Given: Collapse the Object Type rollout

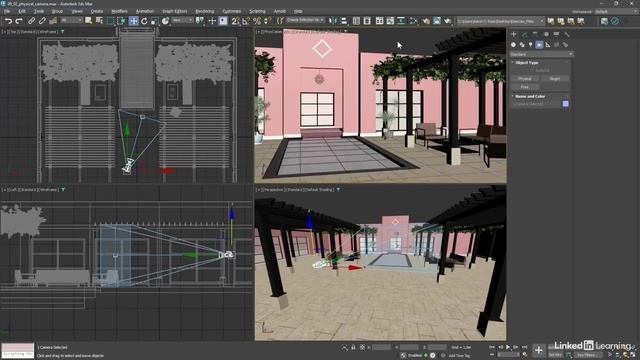Looking at the screenshot, I should (x=527, y=63).
